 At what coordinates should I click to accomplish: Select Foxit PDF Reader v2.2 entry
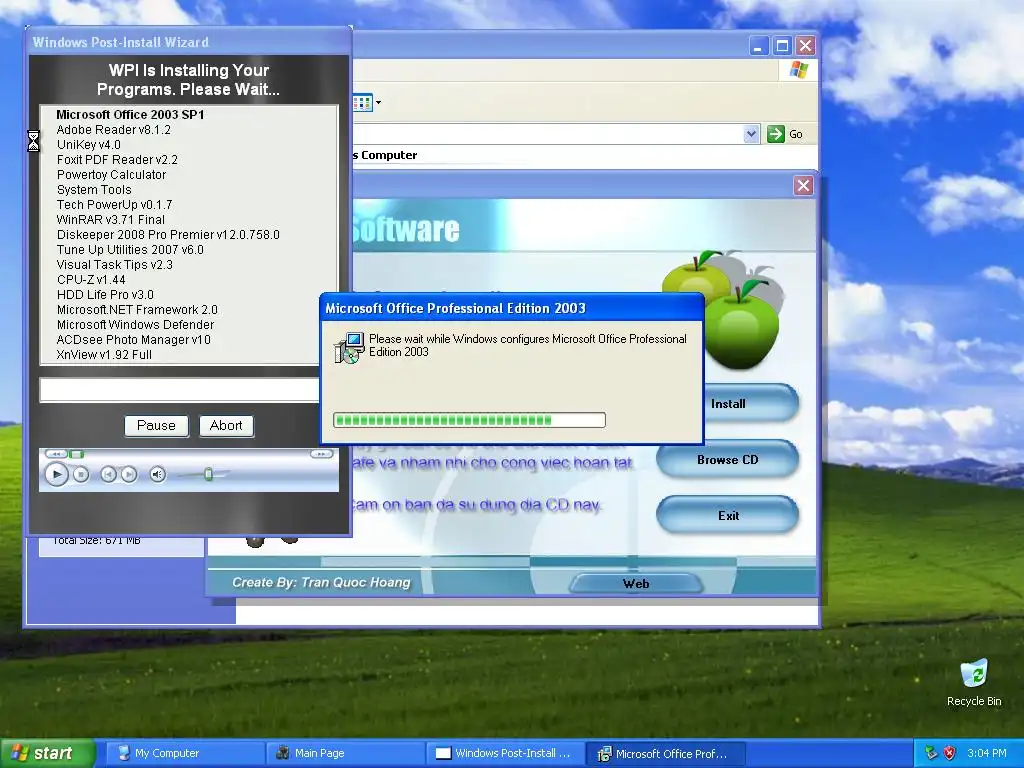117,160
